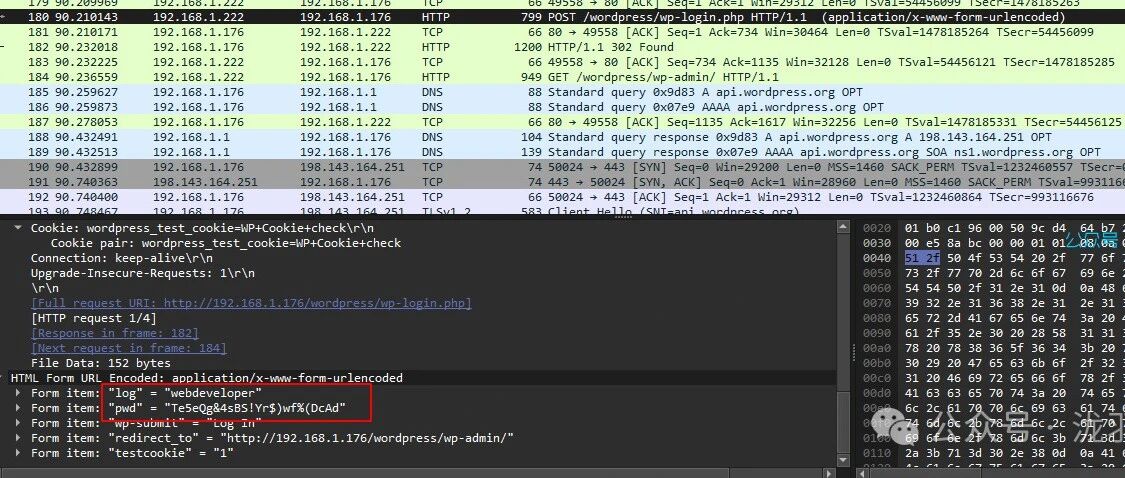Select the "testcookie" = "1" form item
The width and height of the screenshot is (1125, 478).
[x=132, y=453]
